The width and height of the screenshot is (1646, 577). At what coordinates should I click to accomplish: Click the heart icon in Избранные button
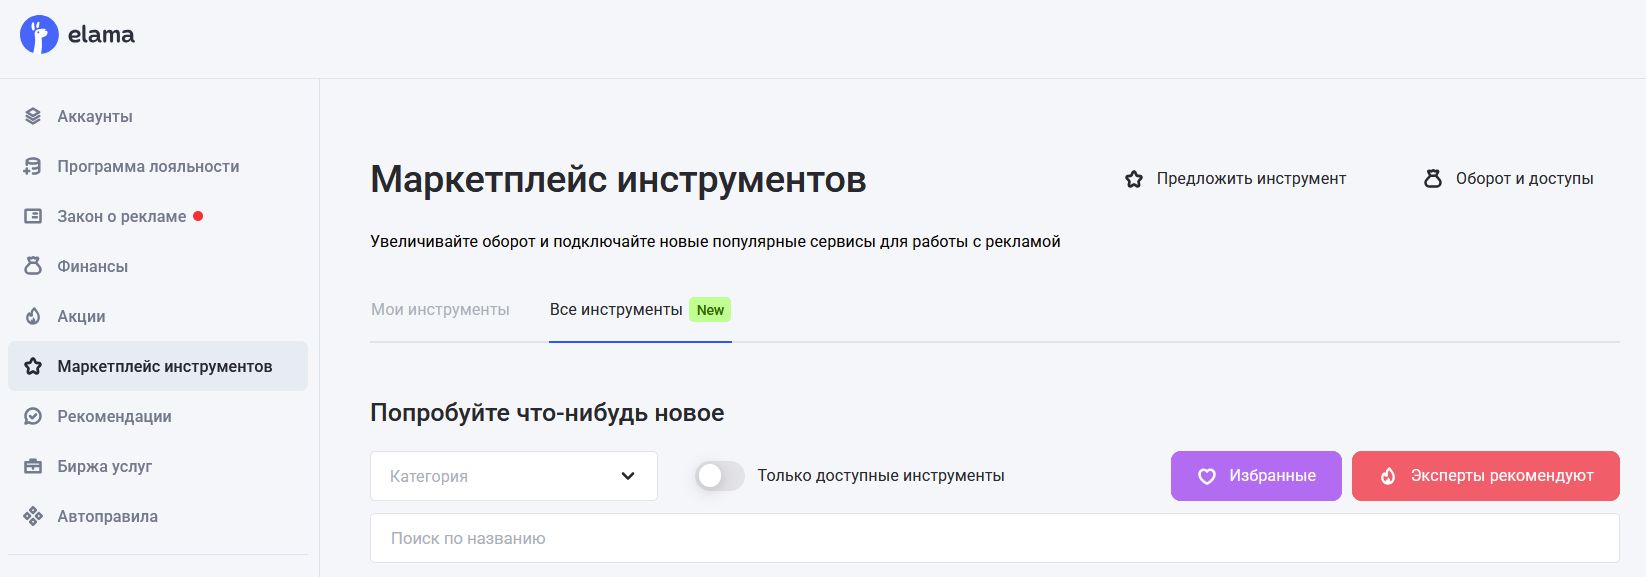[x=1207, y=476]
